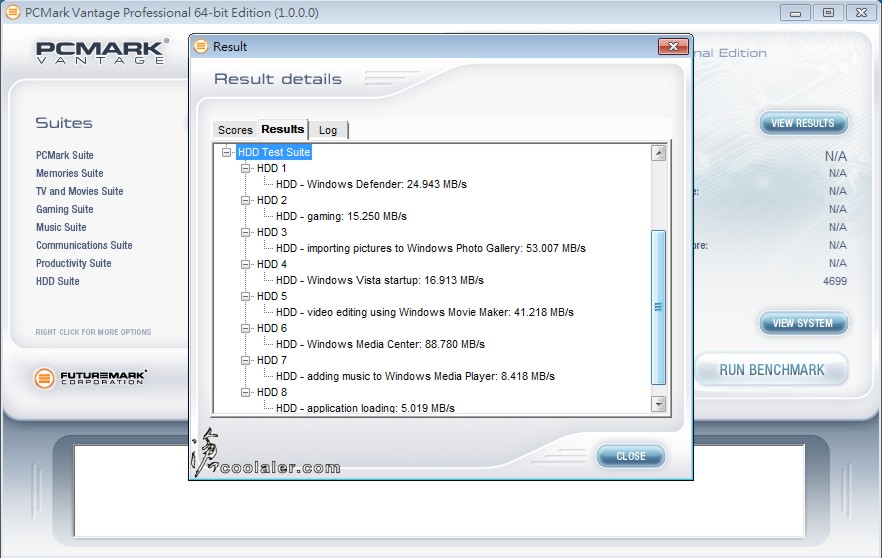The height and width of the screenshot is (558, 882).
Task: Minimize the PCMark Vantage main window
Action: tap(795, 12)
